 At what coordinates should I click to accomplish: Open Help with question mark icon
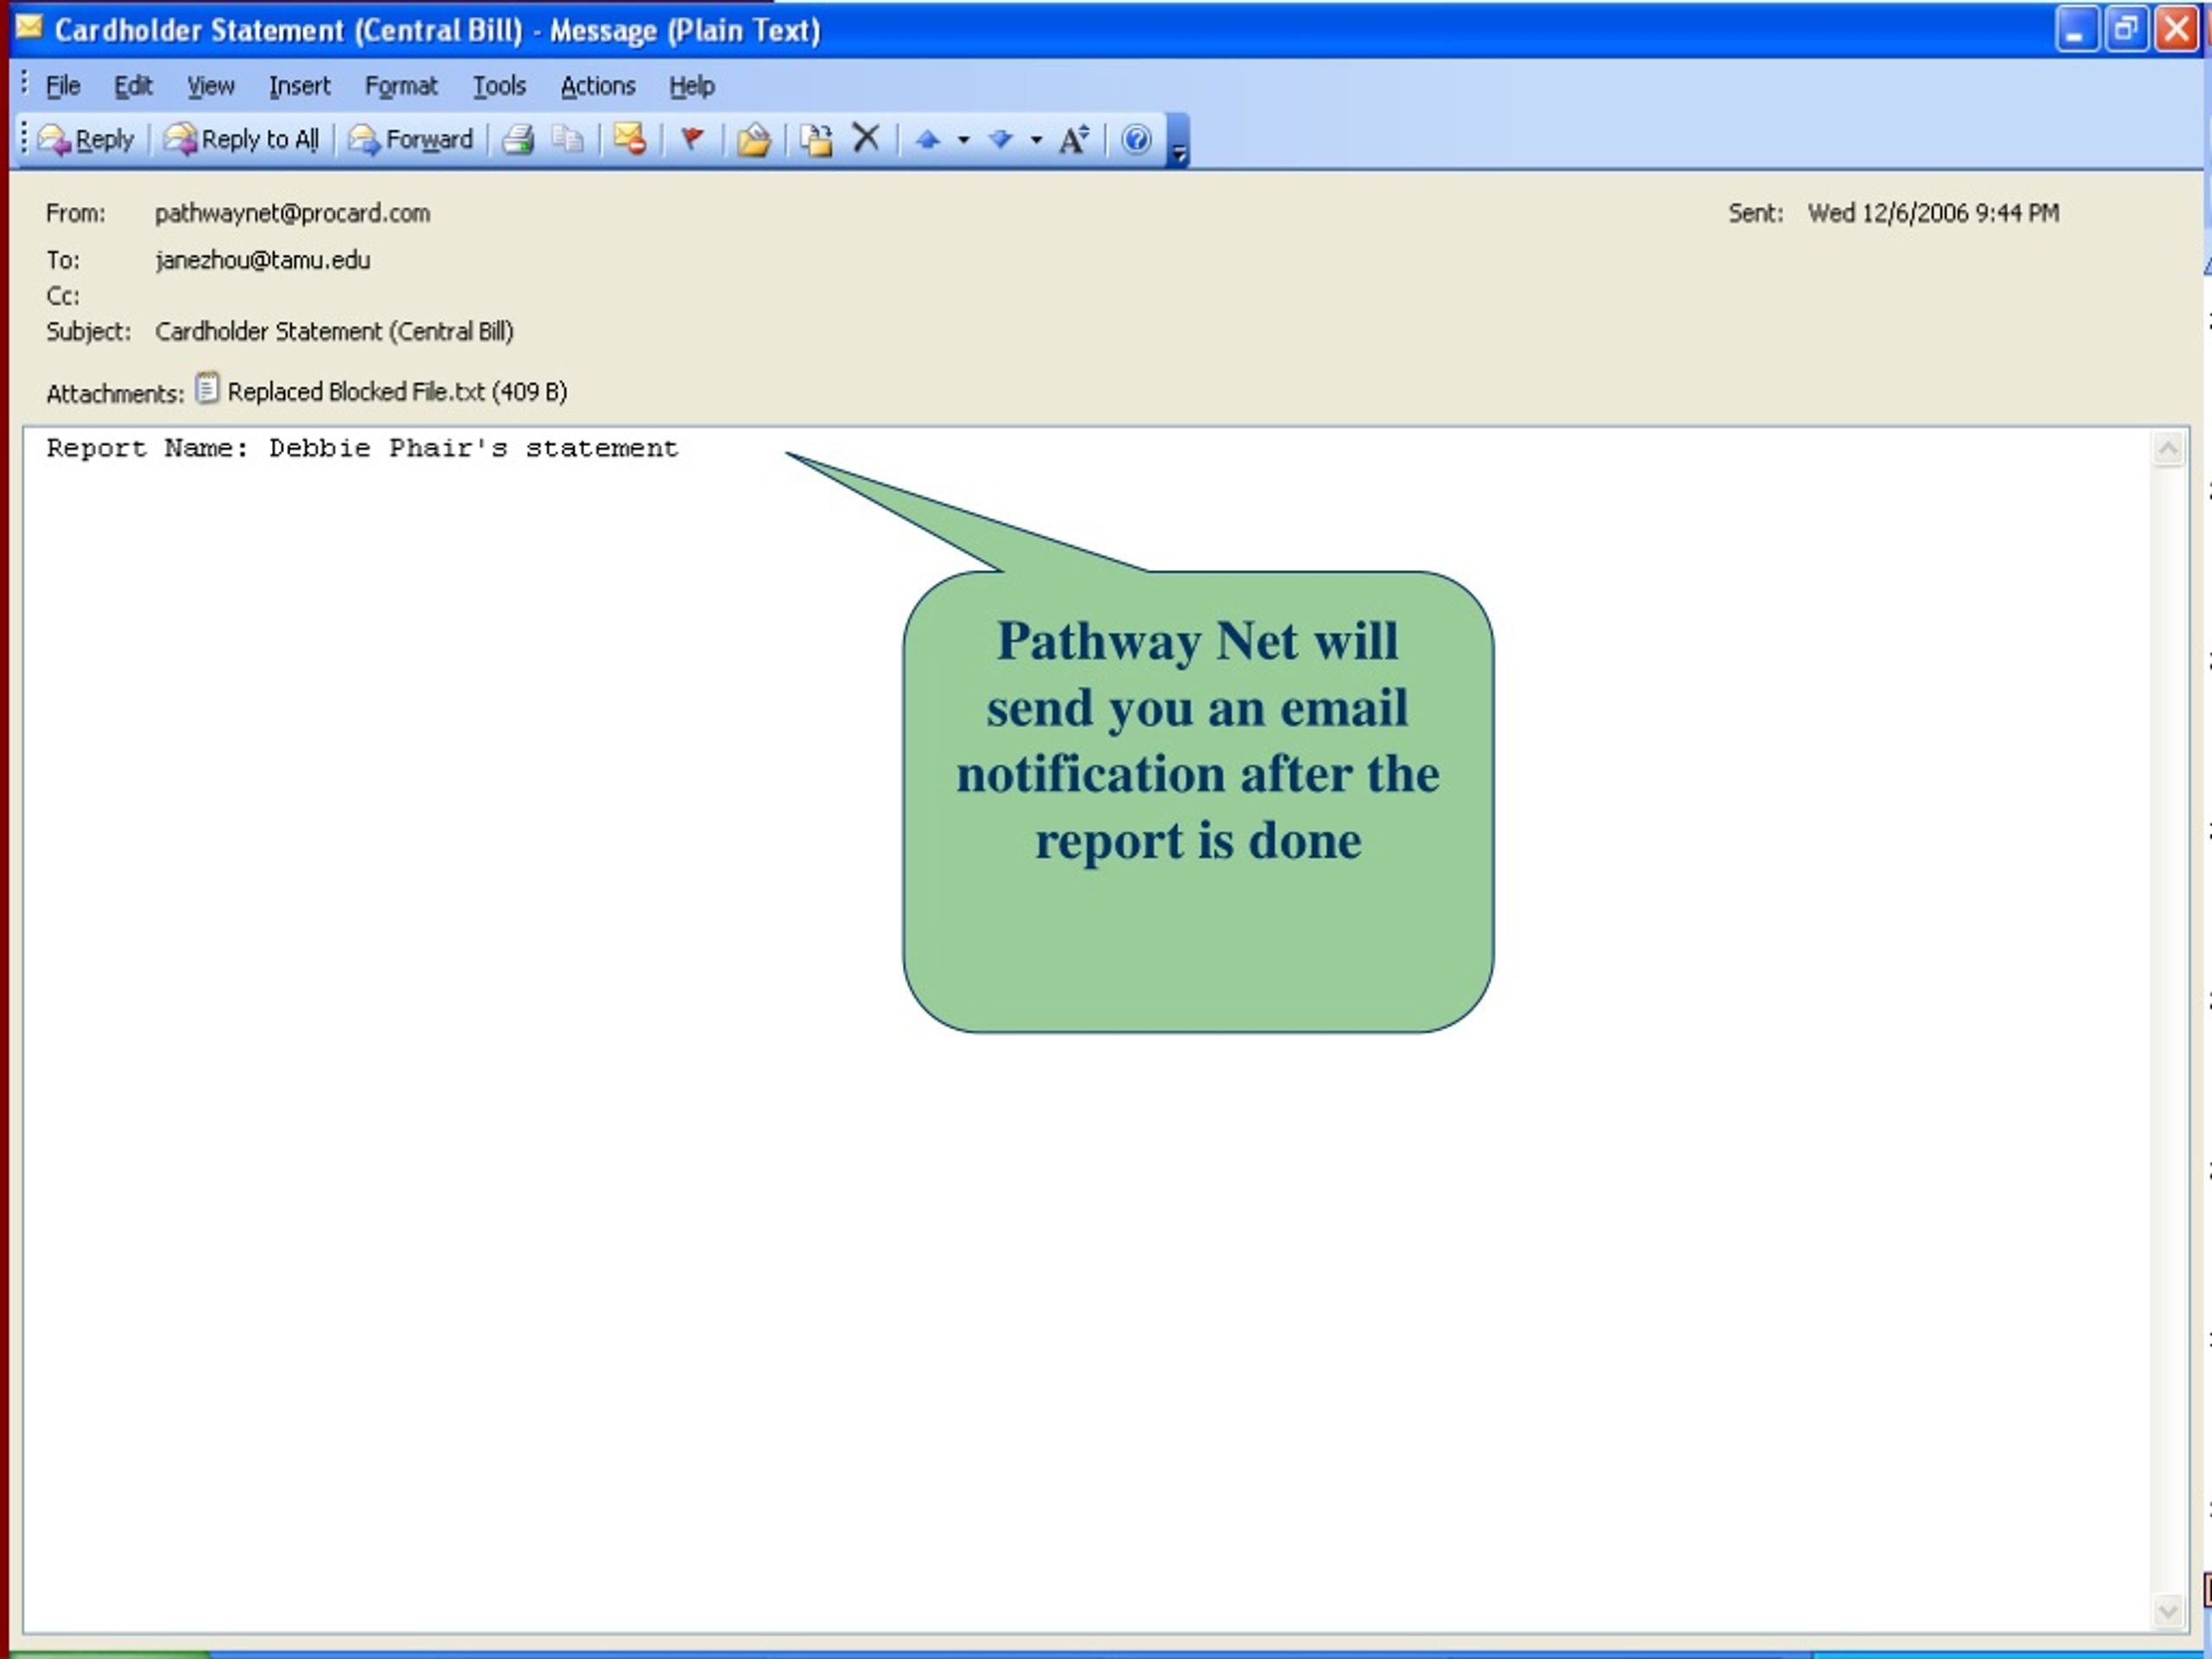[x=1136, y=139]
